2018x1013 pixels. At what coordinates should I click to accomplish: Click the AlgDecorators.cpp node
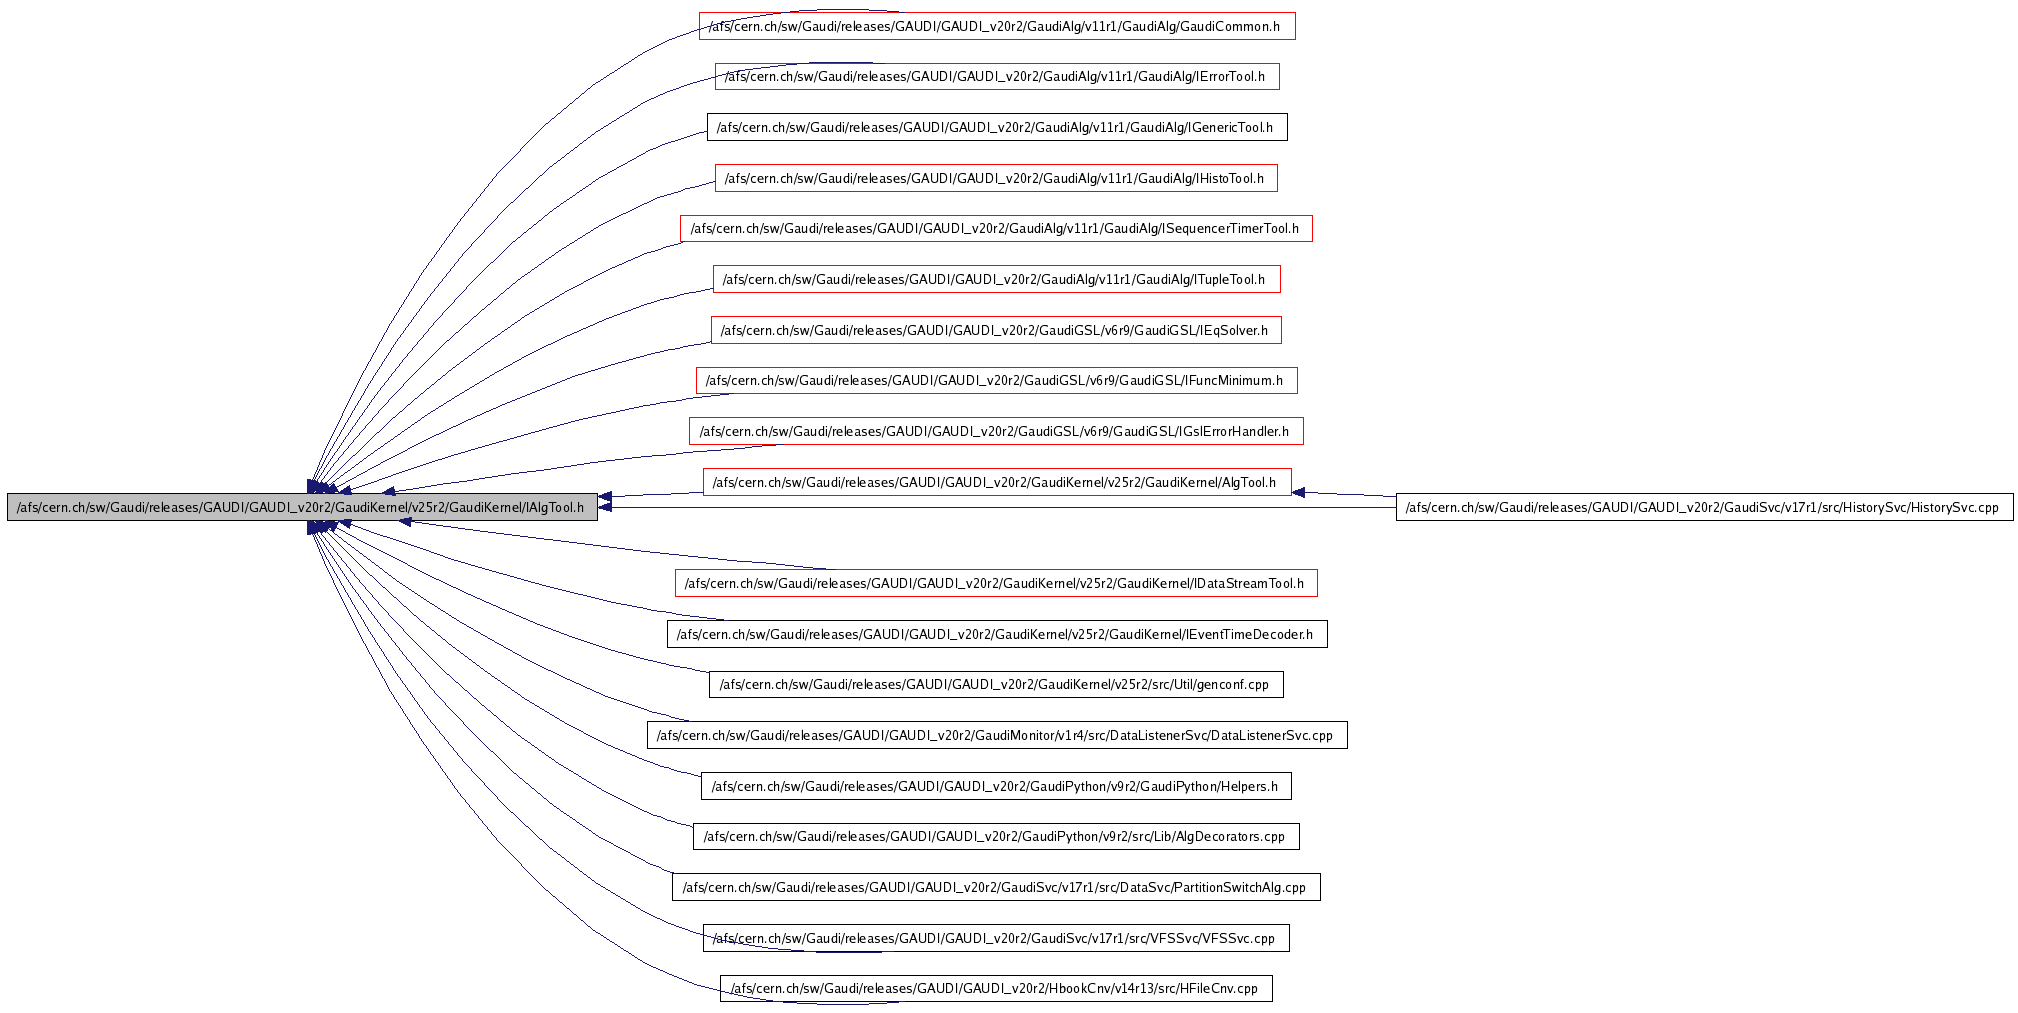click(x=996, y=837)
